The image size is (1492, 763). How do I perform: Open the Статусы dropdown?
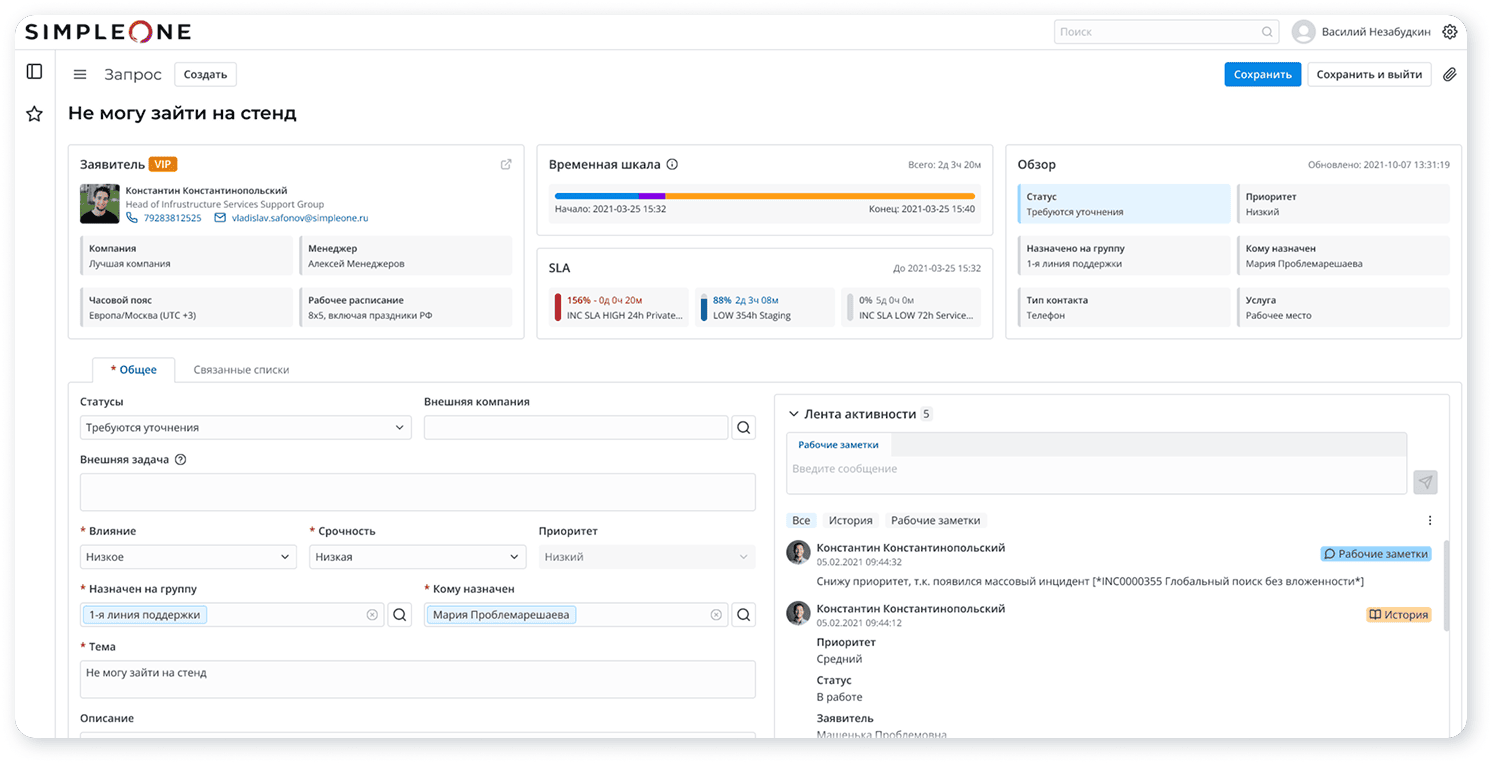click(x=245, y=428)
